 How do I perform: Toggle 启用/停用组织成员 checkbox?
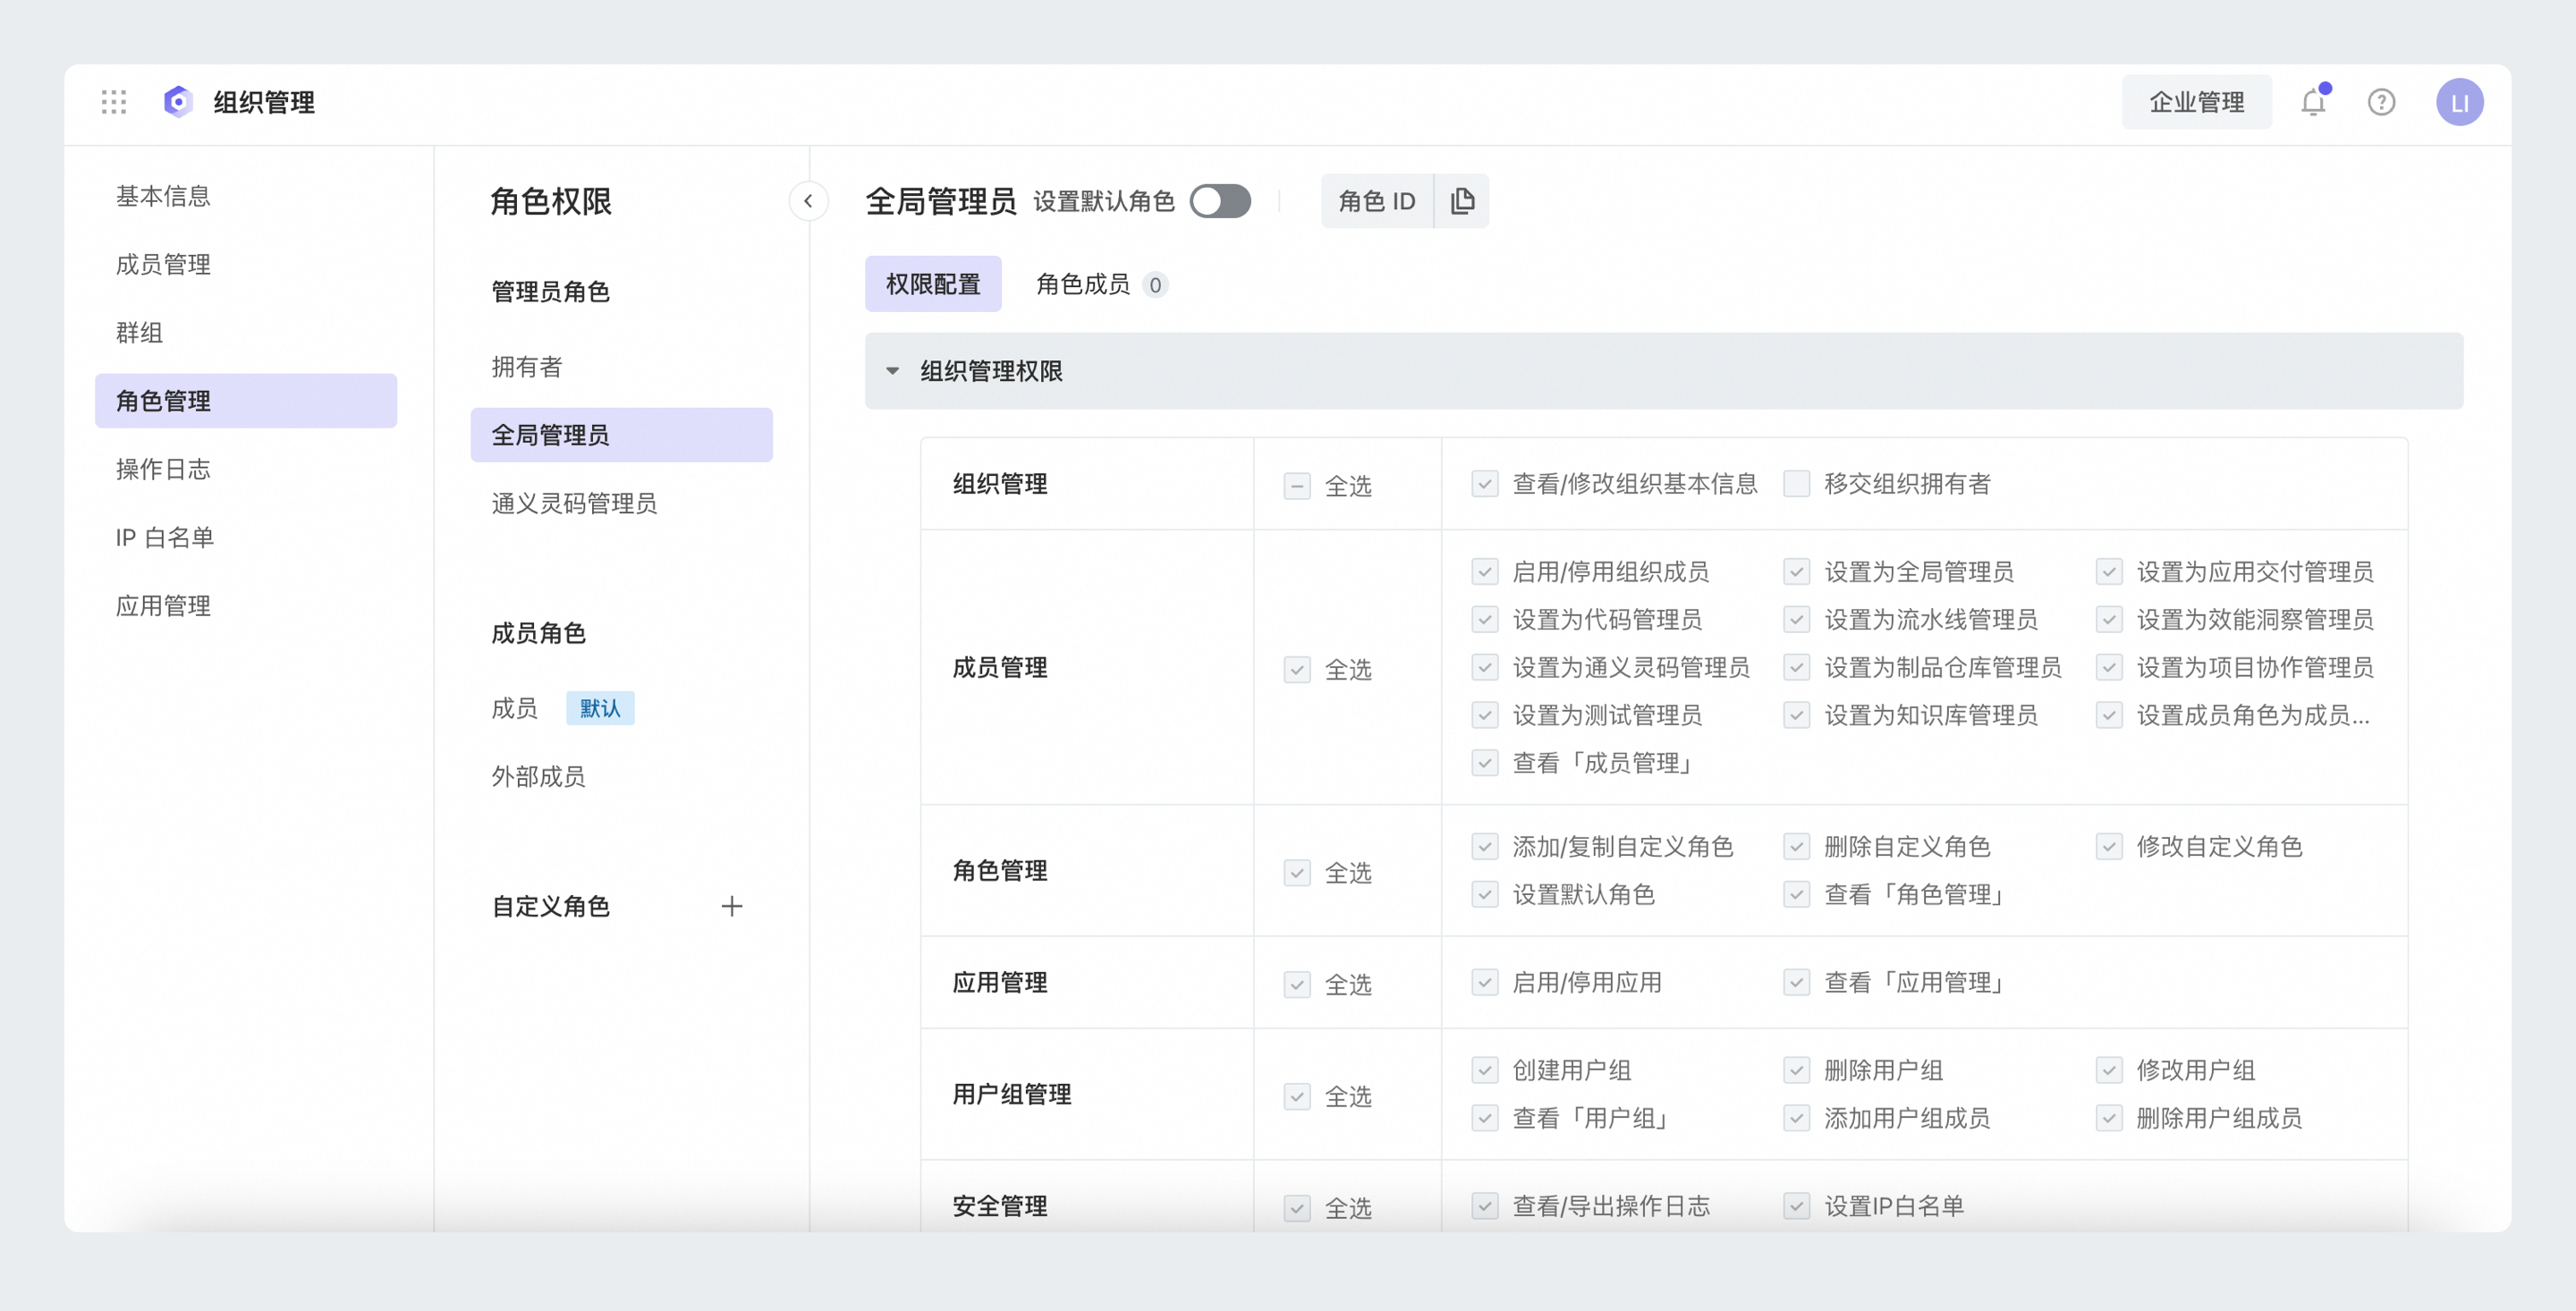click(x=1484, y=572)
